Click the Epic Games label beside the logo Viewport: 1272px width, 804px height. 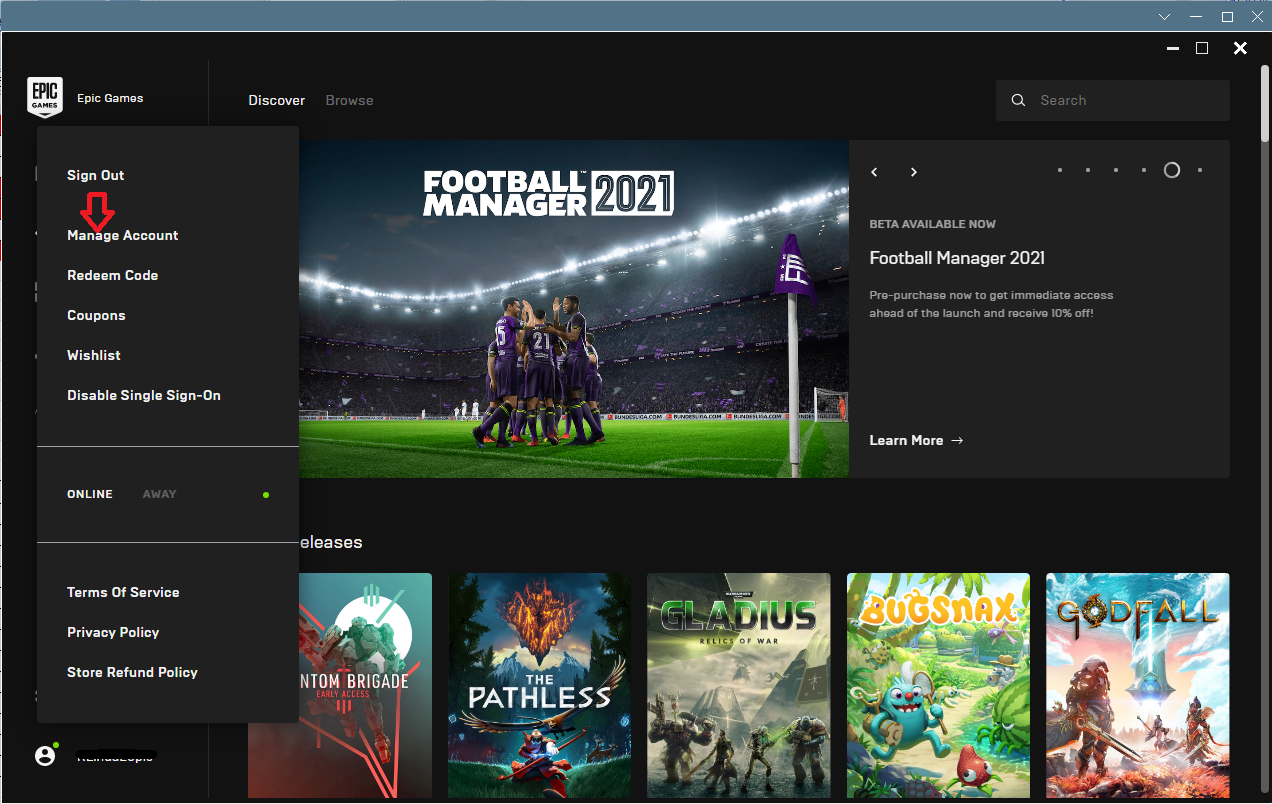pyautogui.click(x=110, y=98)
